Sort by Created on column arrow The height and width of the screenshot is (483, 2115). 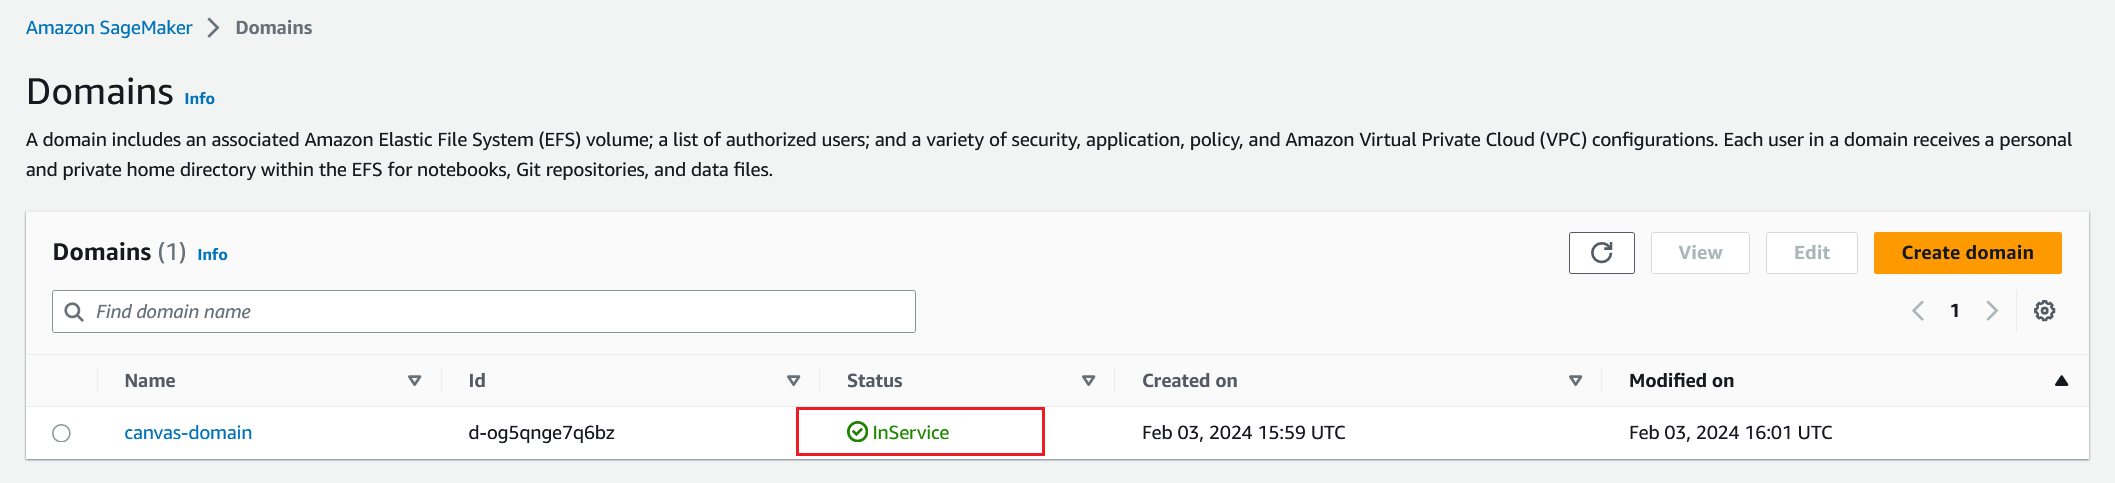coord(1576,381)
